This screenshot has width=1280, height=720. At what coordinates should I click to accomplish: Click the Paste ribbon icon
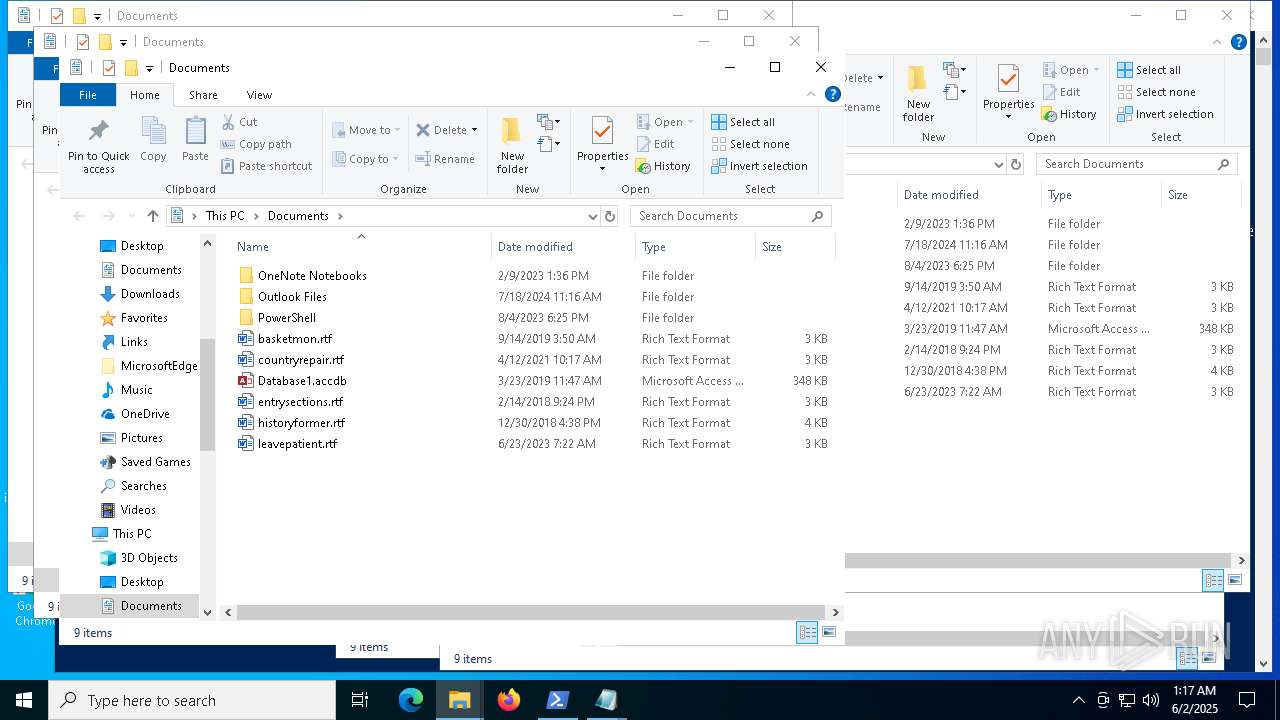coord(195,139)
